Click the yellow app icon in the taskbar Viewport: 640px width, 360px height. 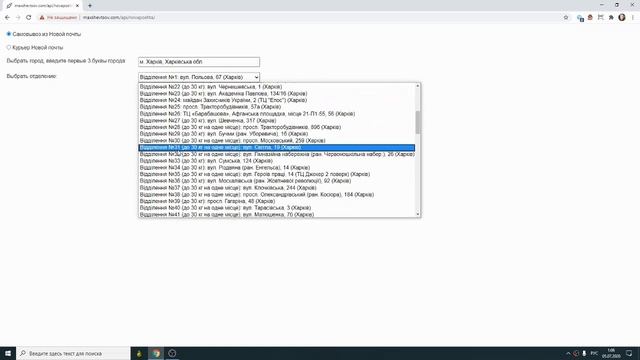[x=139, y=353]
